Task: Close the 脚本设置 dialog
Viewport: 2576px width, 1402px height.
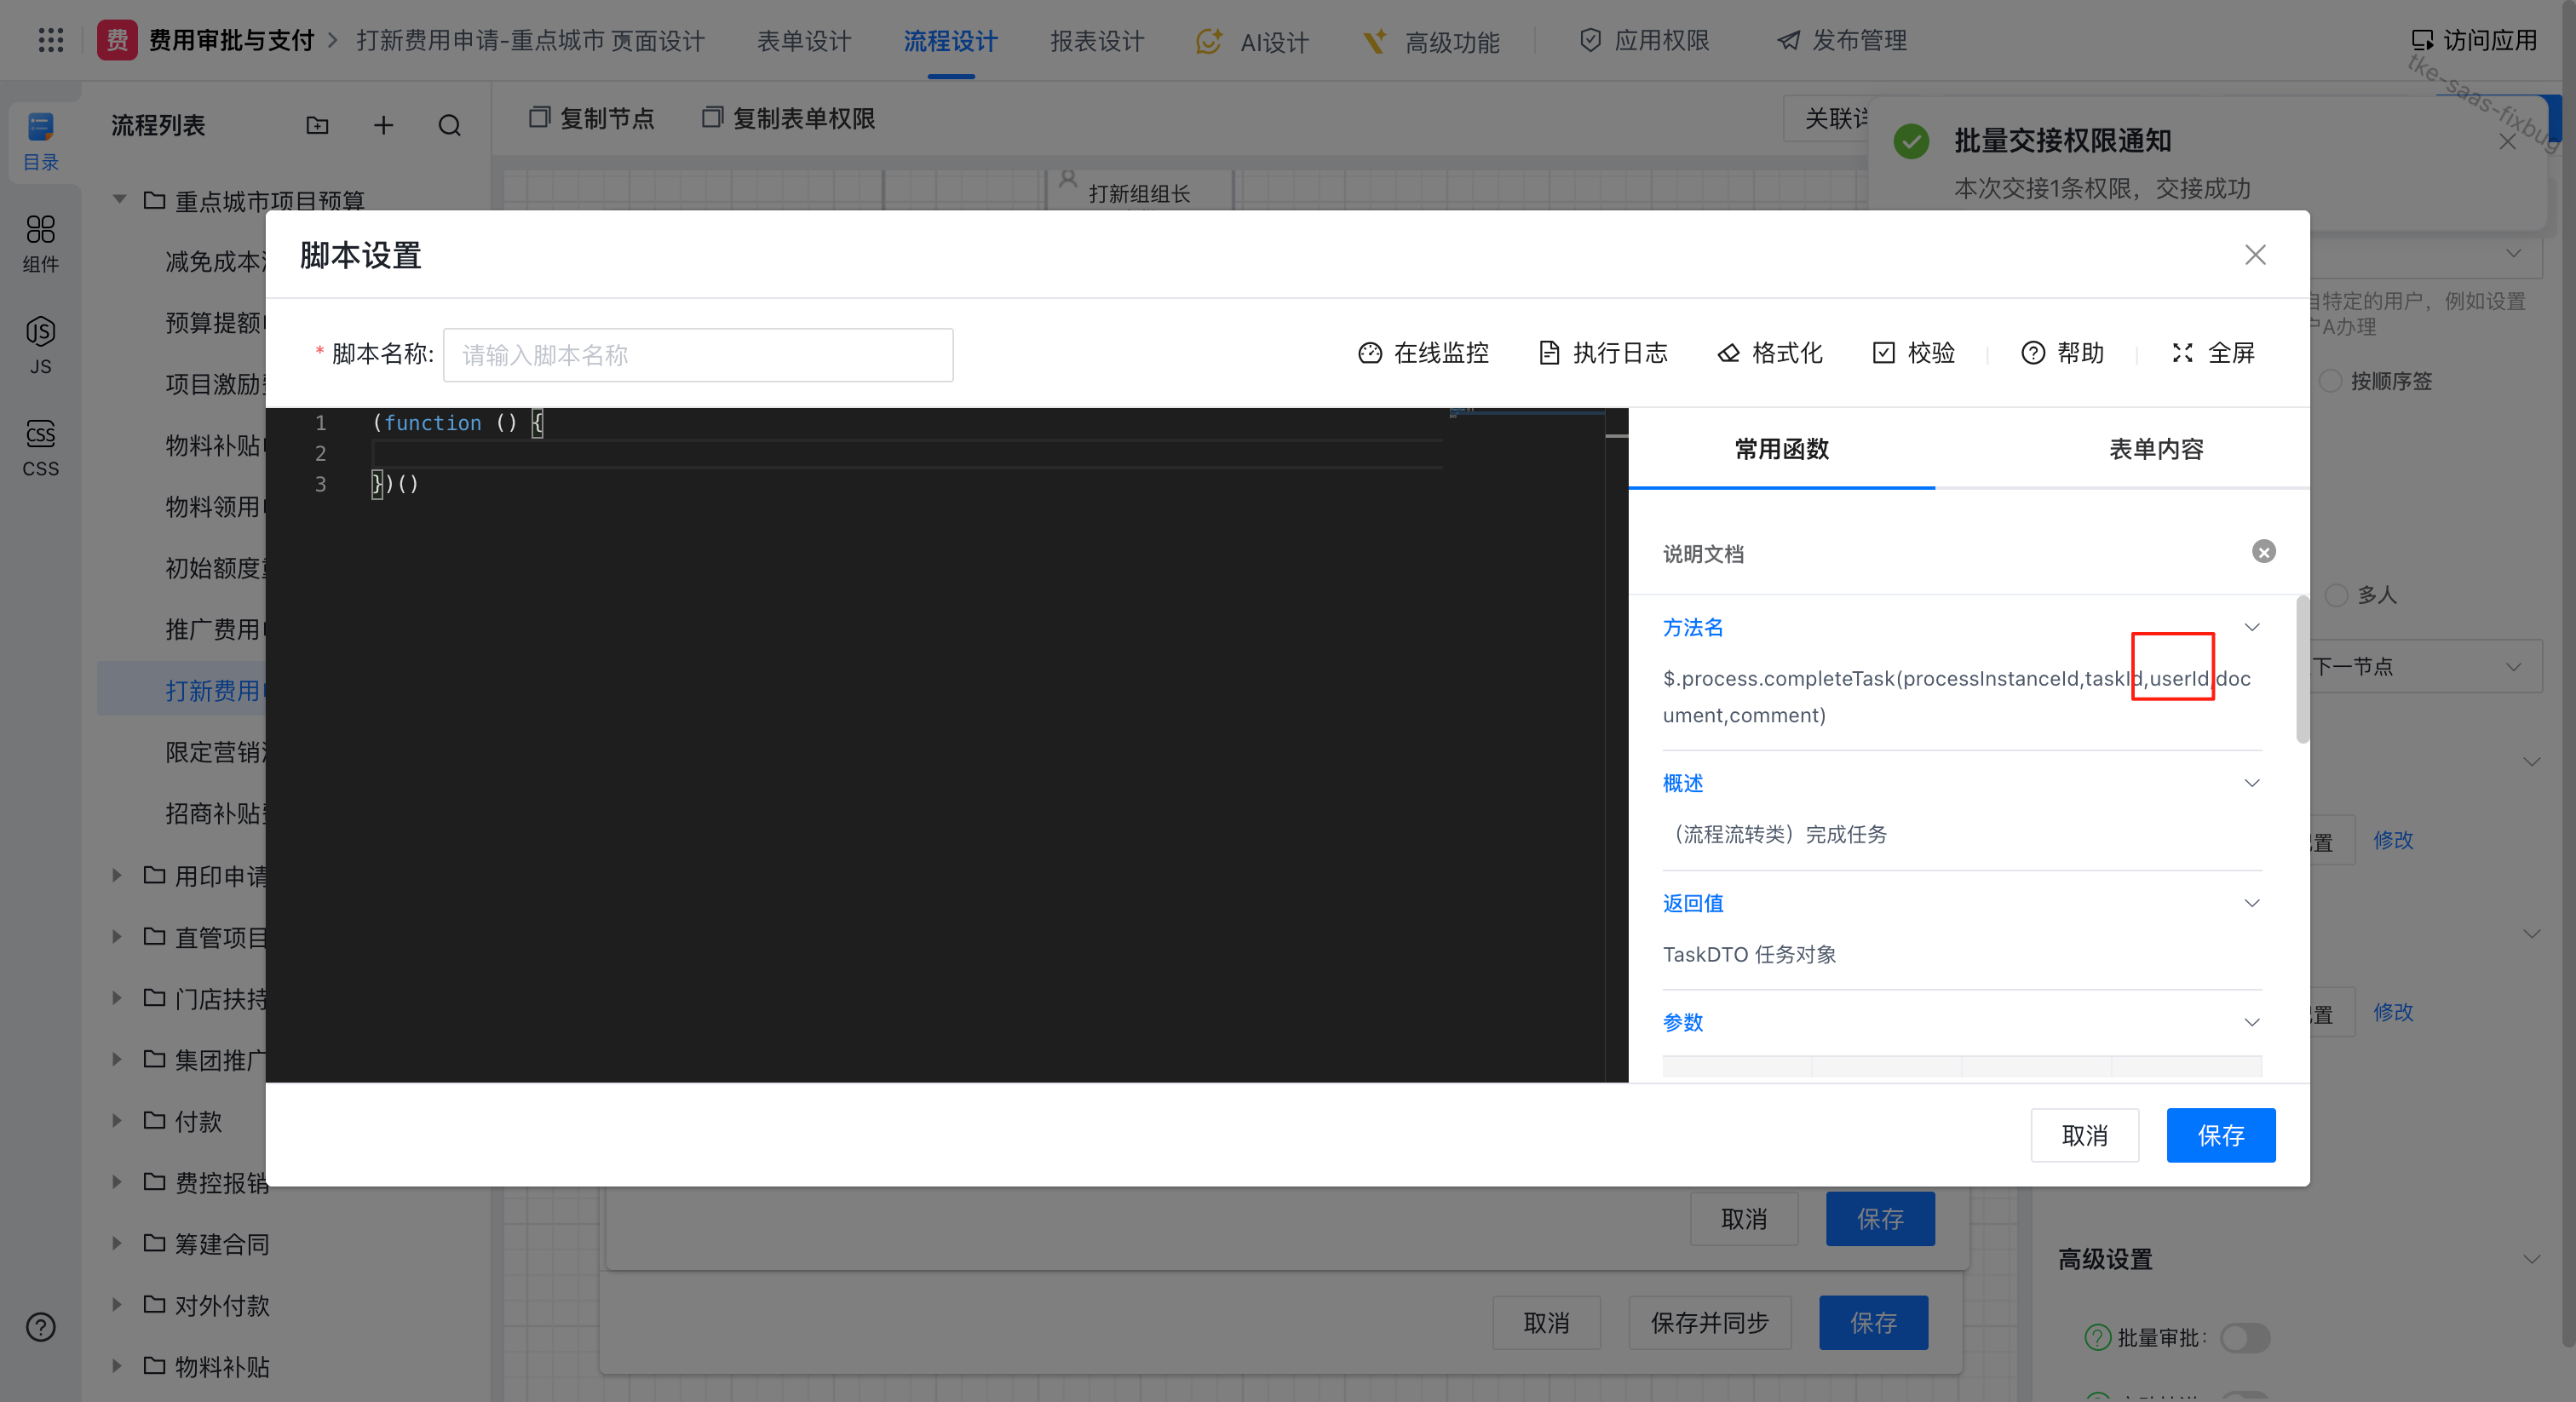Action: 2255,255
